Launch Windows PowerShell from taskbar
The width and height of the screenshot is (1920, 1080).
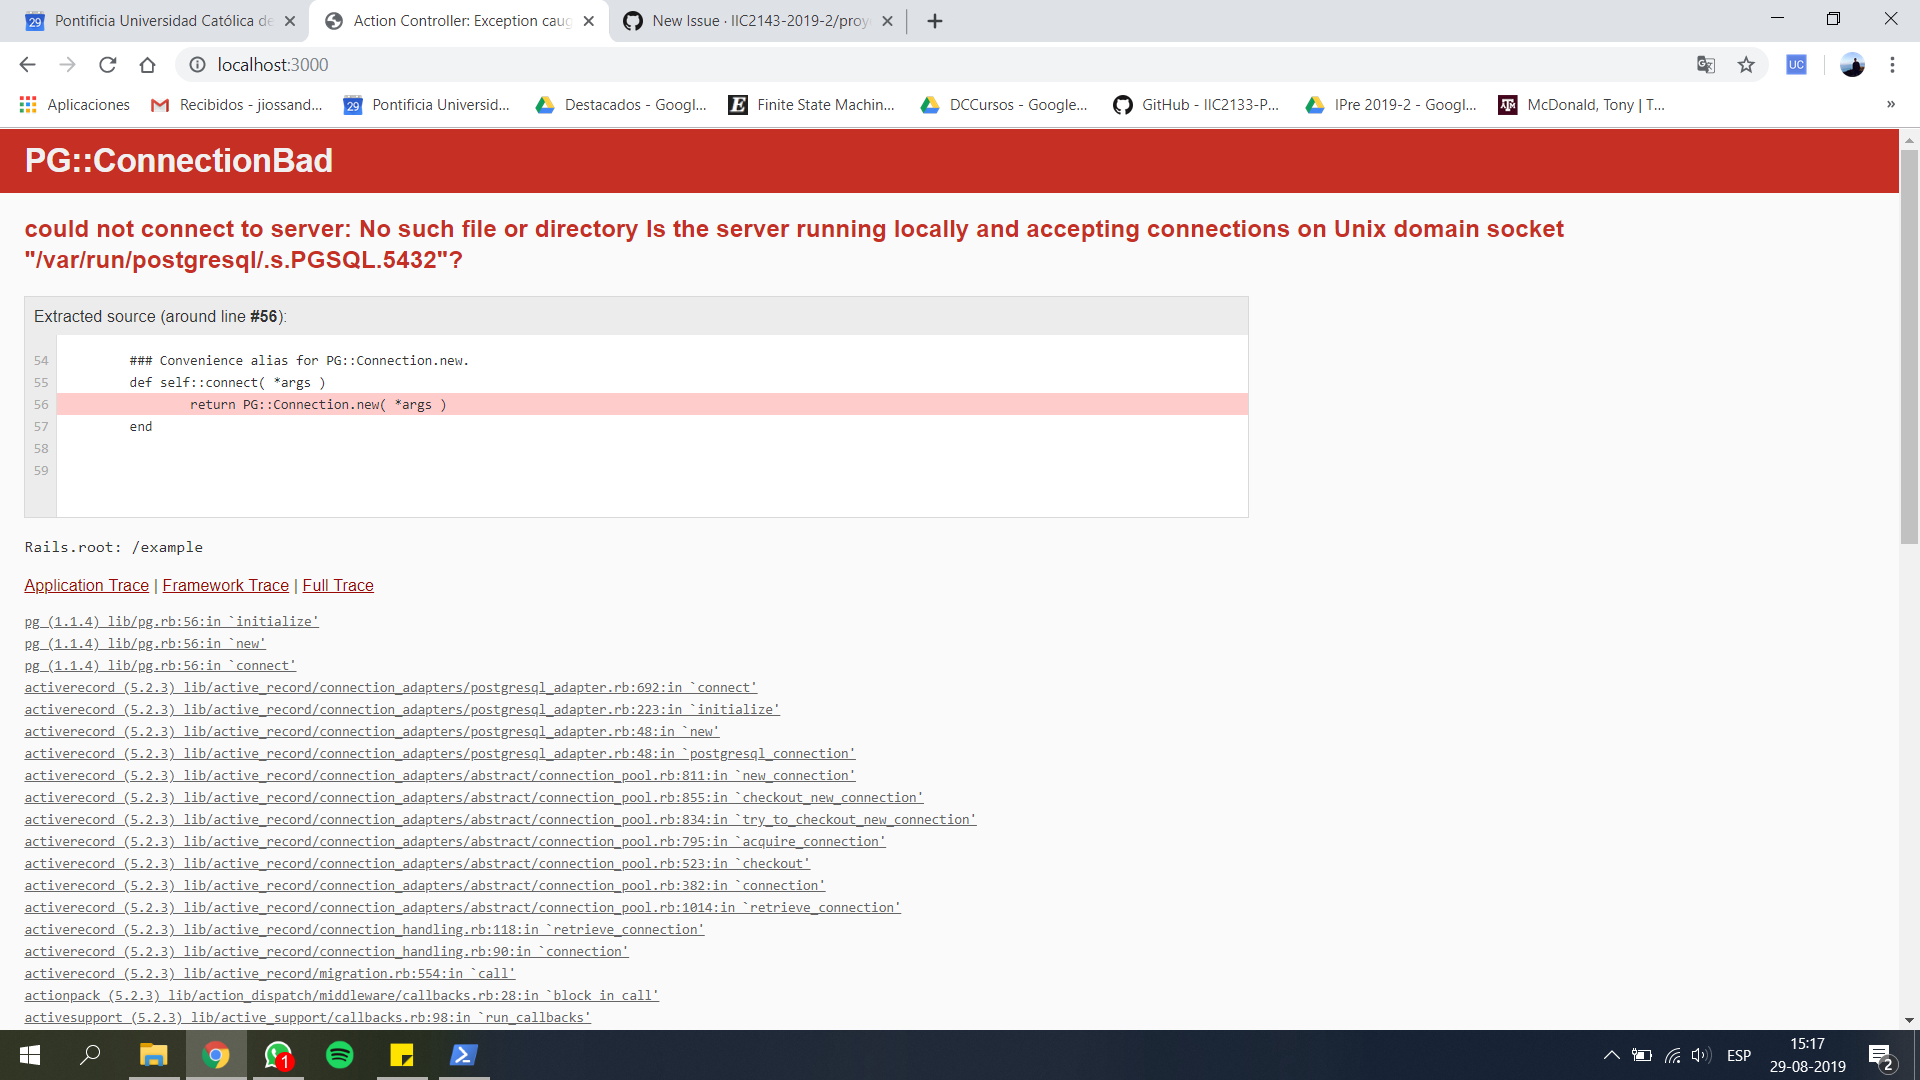coord(463,1055)
